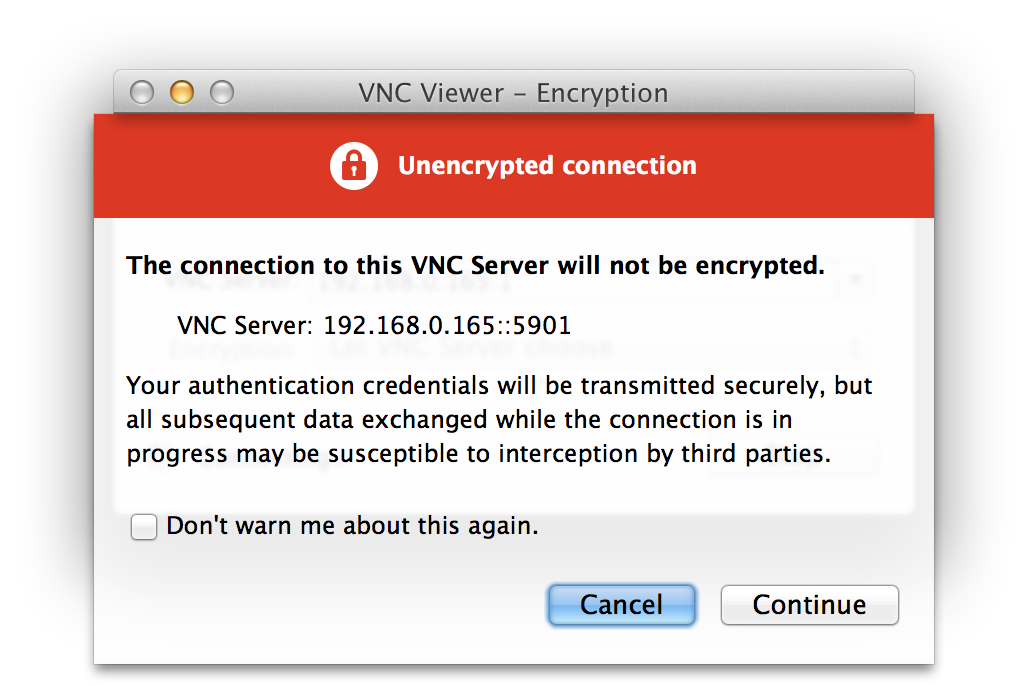Image resolution: width=1028 pixels, height=686 pixels.
Task: Click the padlock icon in the red banner
Action: click(x=353, y=165)
